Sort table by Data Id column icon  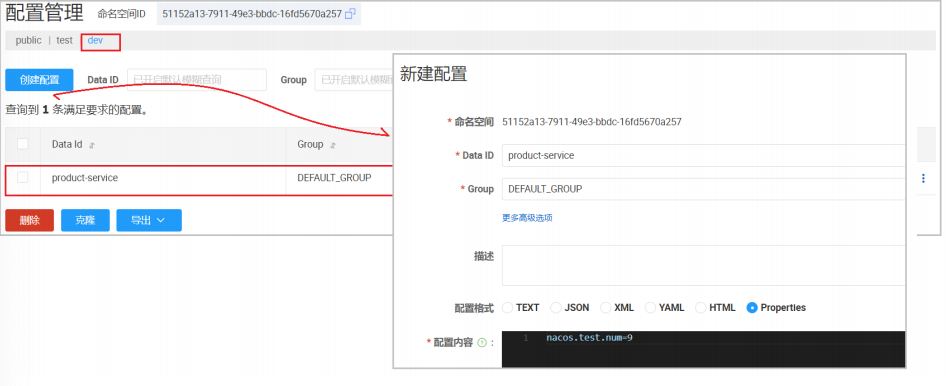(92, 145)
